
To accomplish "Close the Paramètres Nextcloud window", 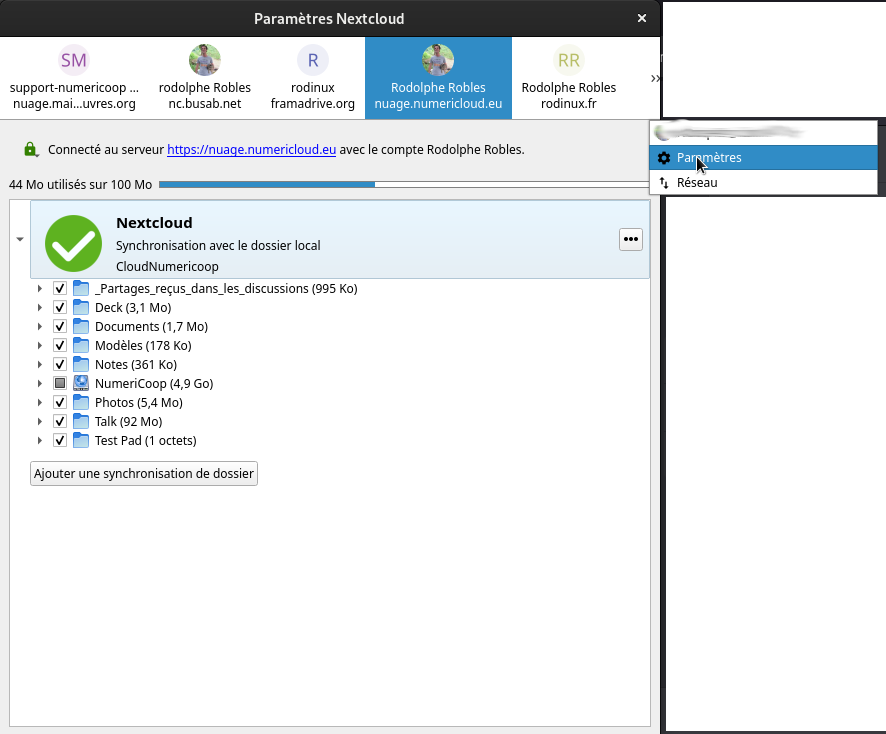I will pos(642,18).
